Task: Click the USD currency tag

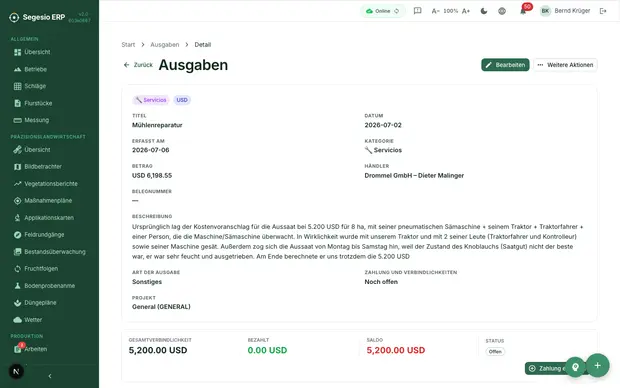Action: pos(182,100)
